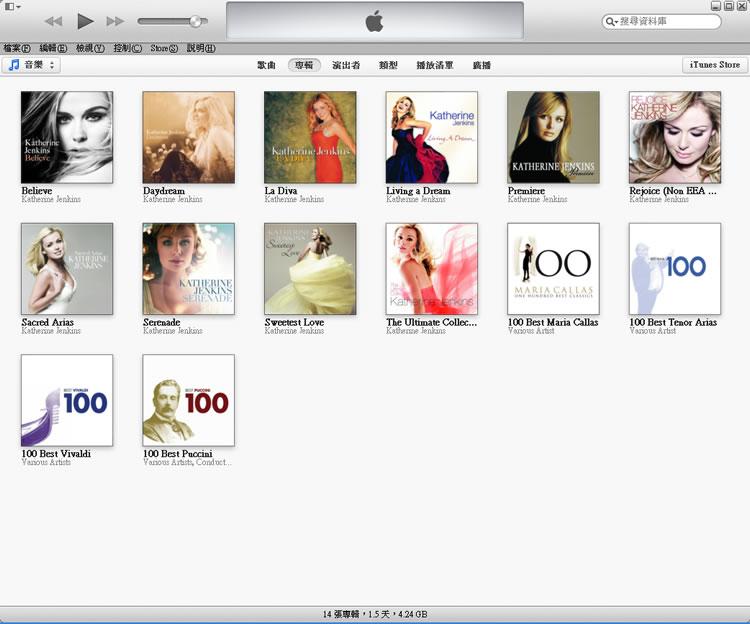The width and height of the screenshot is (750, 624).
Task: Click the Apple logo display area
Action: (375, 20)
